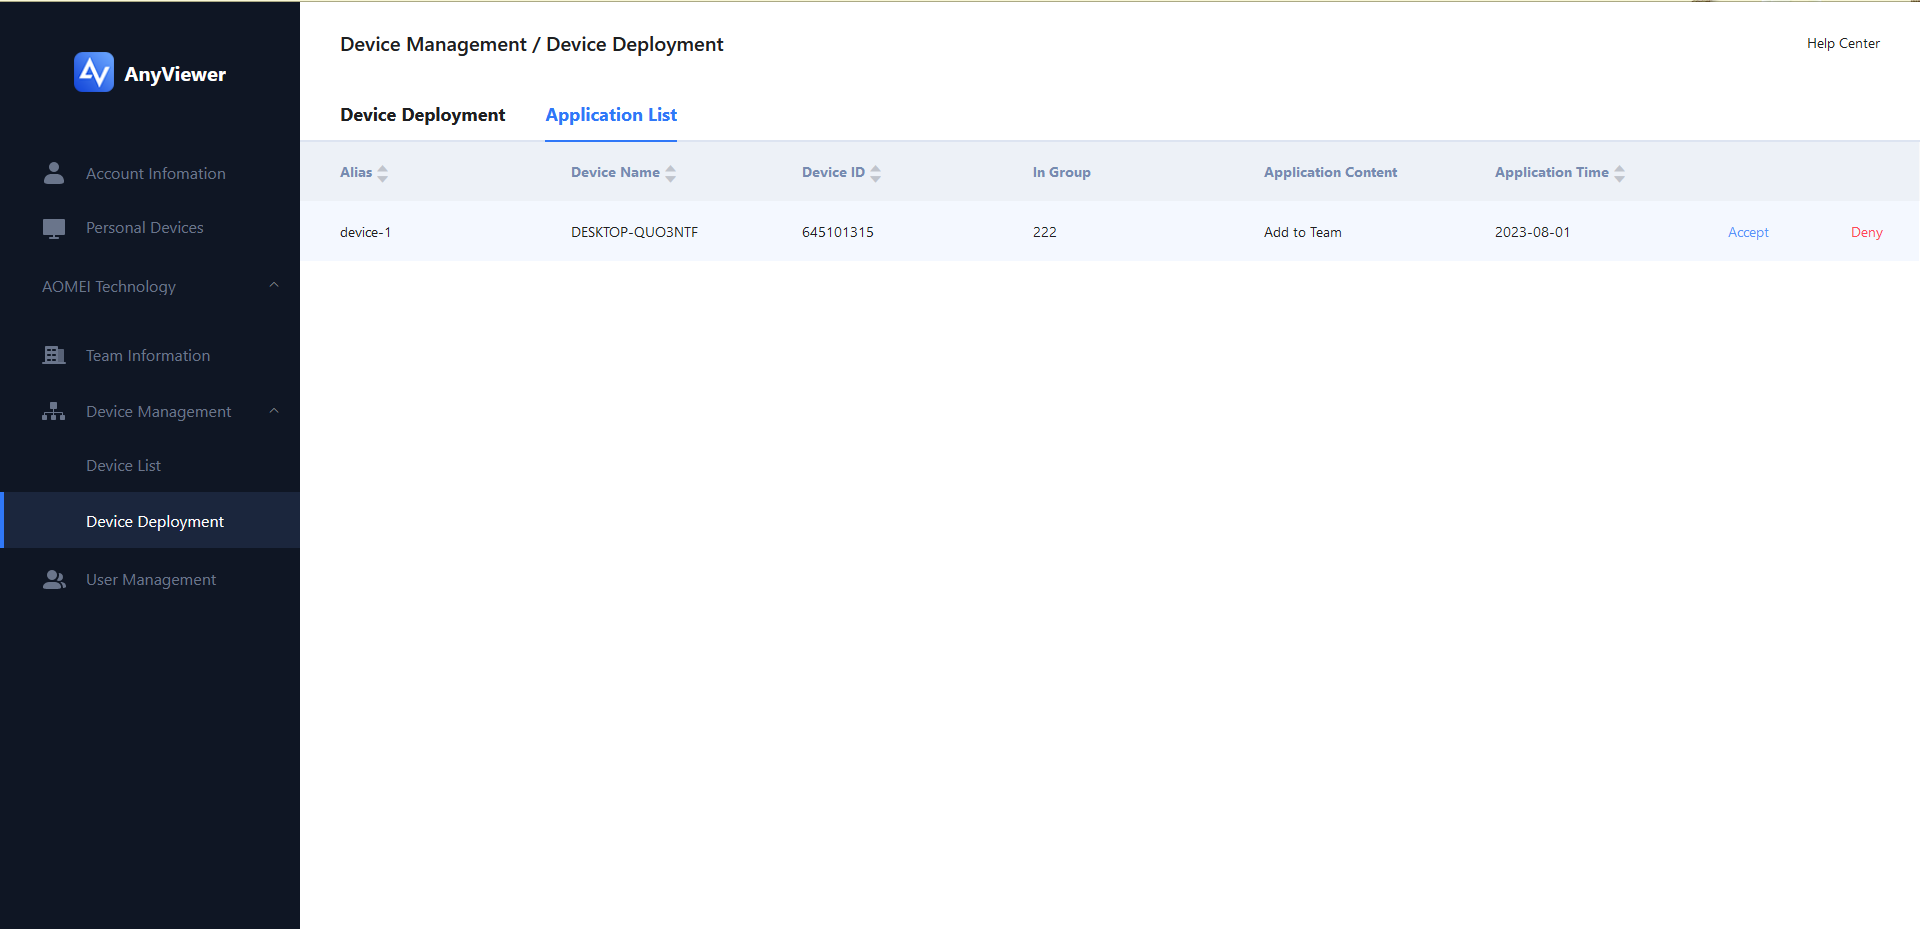Select the Application List tab
This screenshot has height=929, width=1920.
click(611, 115)
